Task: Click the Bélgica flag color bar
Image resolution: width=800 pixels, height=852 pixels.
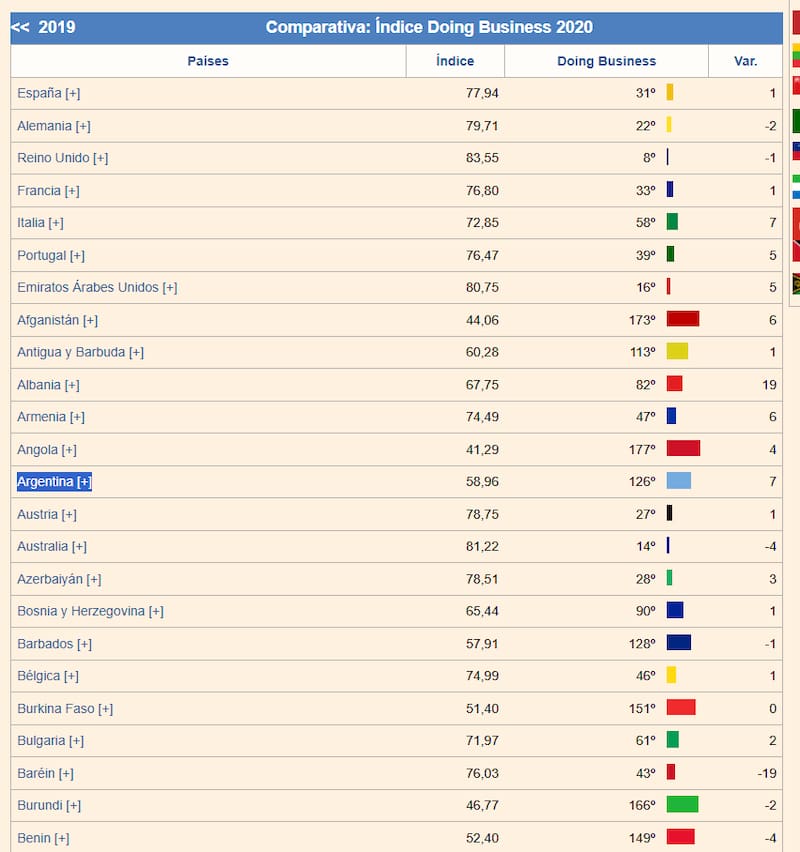Action: (x=671, y=675)
